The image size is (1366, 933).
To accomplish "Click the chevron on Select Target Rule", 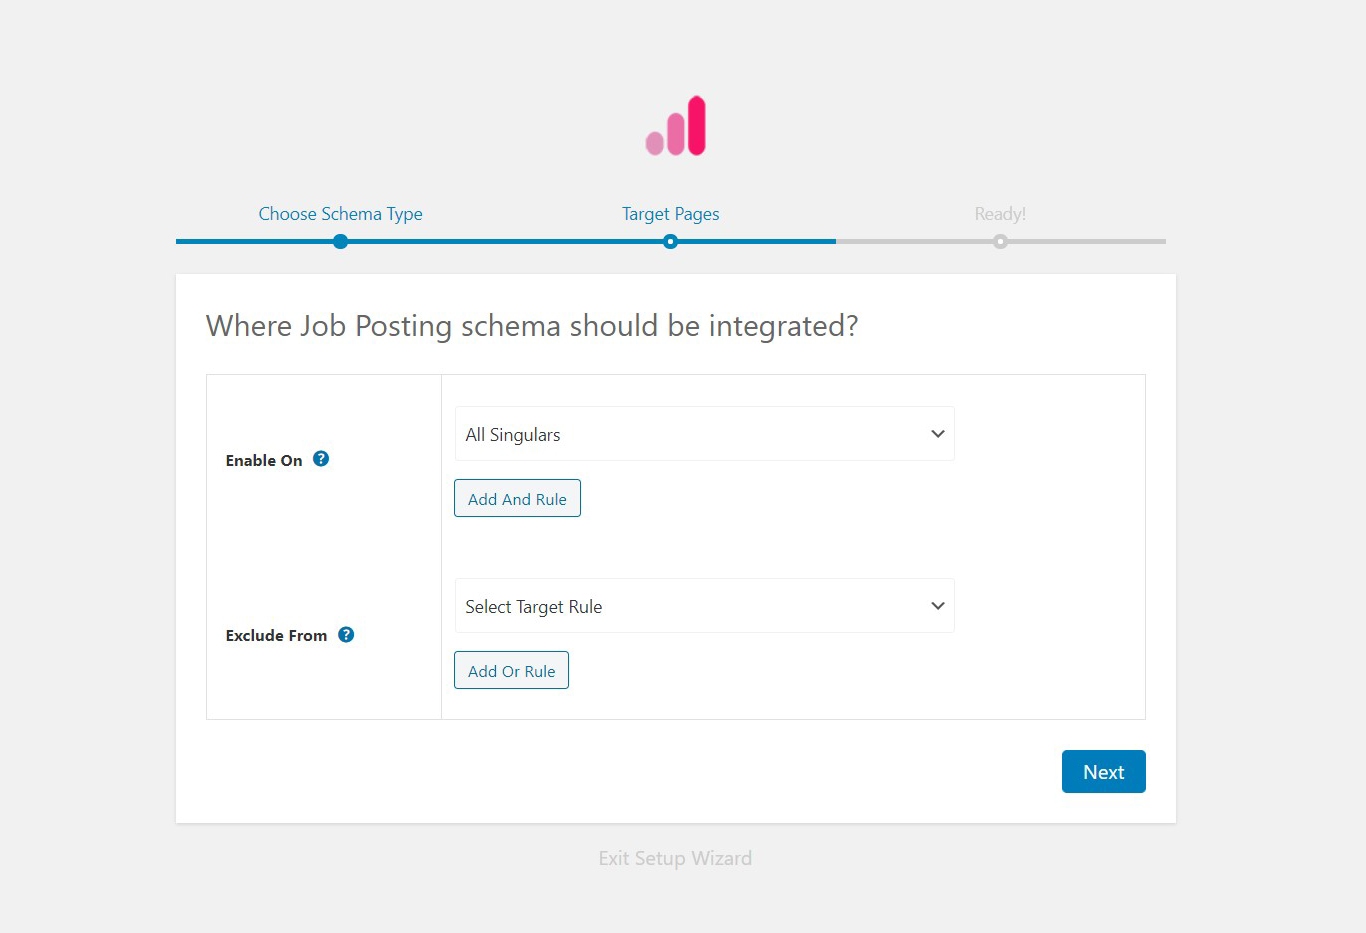I will (937, 606).
